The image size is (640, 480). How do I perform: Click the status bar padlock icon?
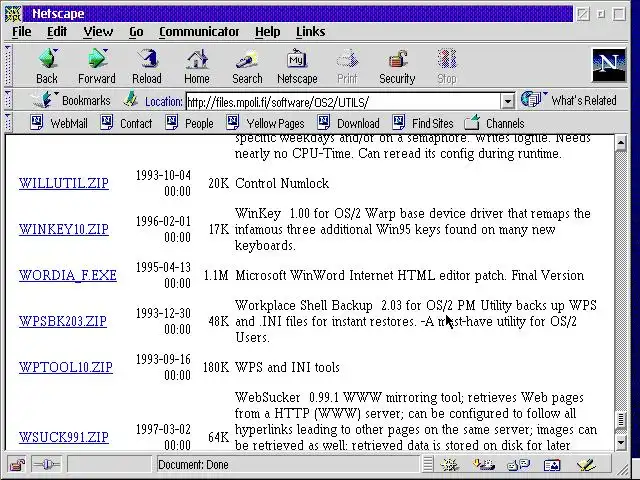click(x=17, y=464)
